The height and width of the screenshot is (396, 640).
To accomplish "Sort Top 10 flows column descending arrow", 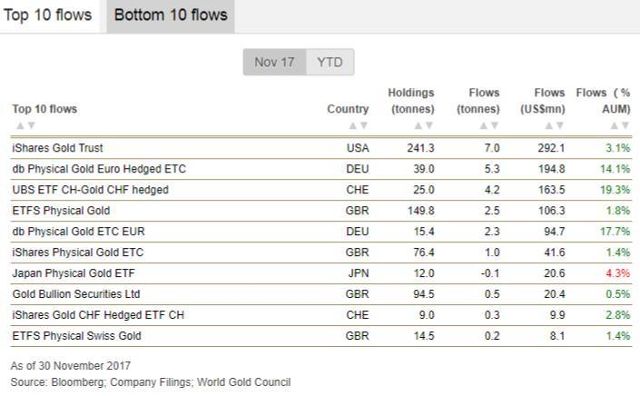I will 31,126.
